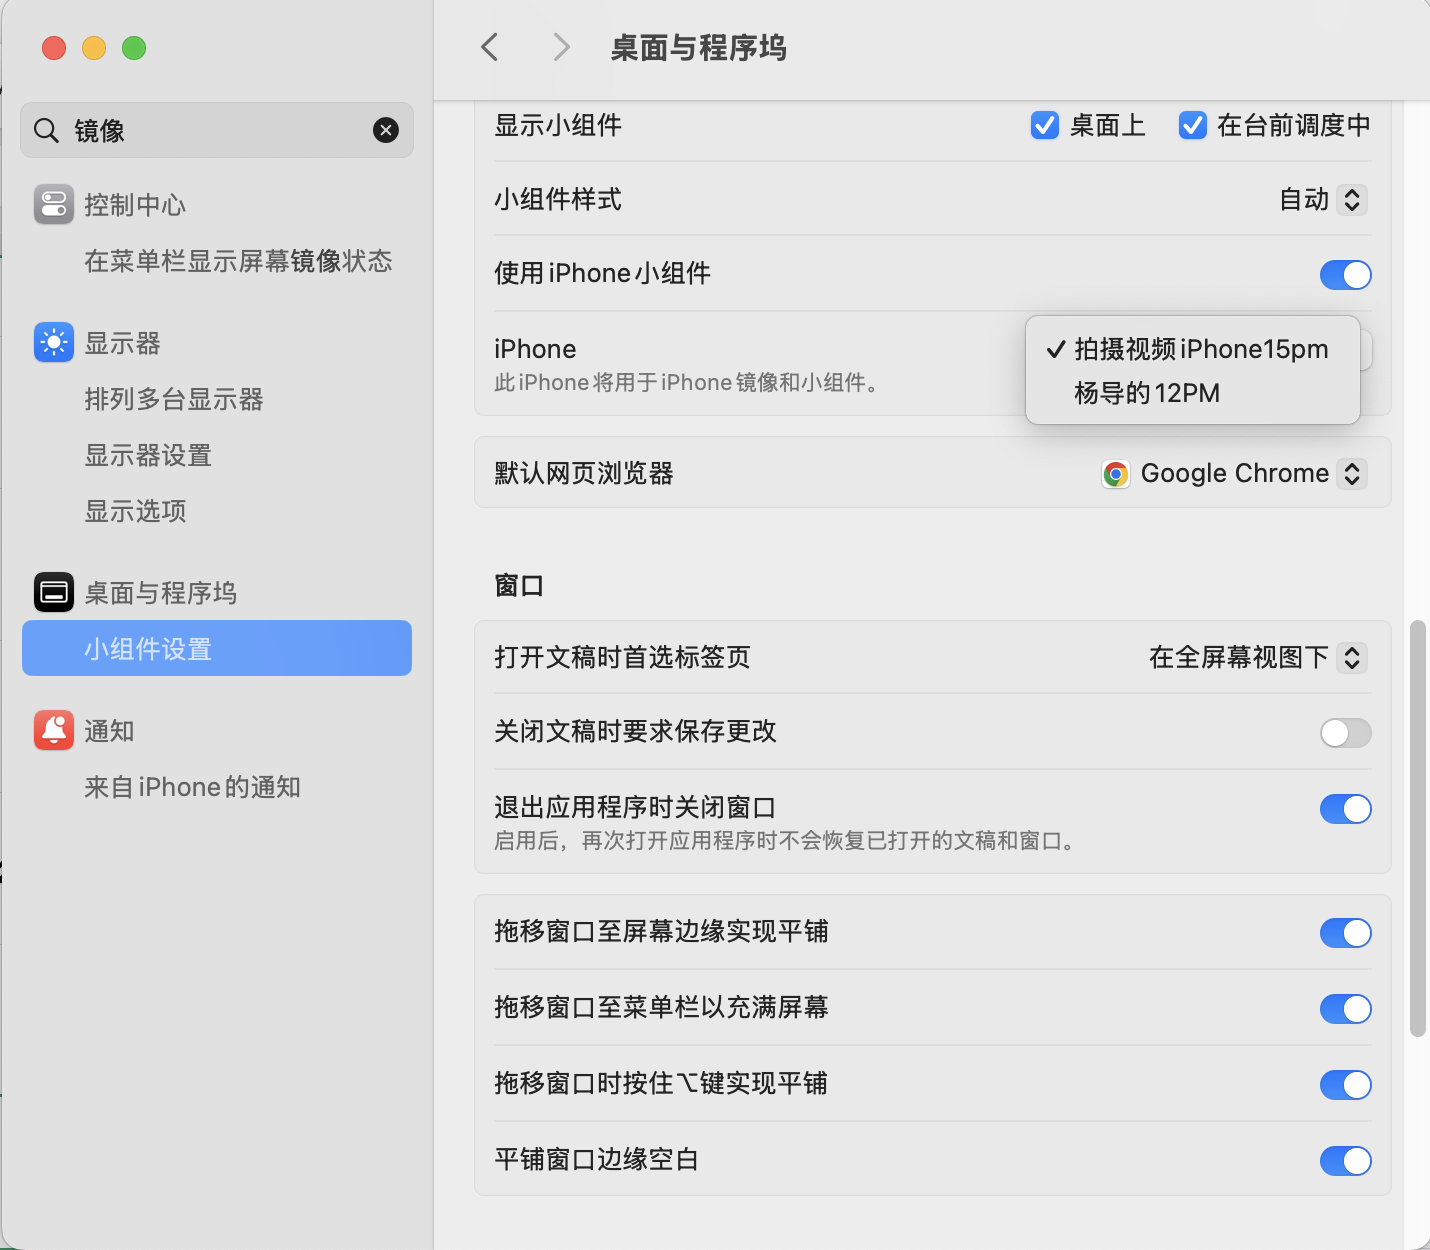Open 显示器 in the sidebar
Screen dimensions: 1430x1250
[x=217, y=342]
